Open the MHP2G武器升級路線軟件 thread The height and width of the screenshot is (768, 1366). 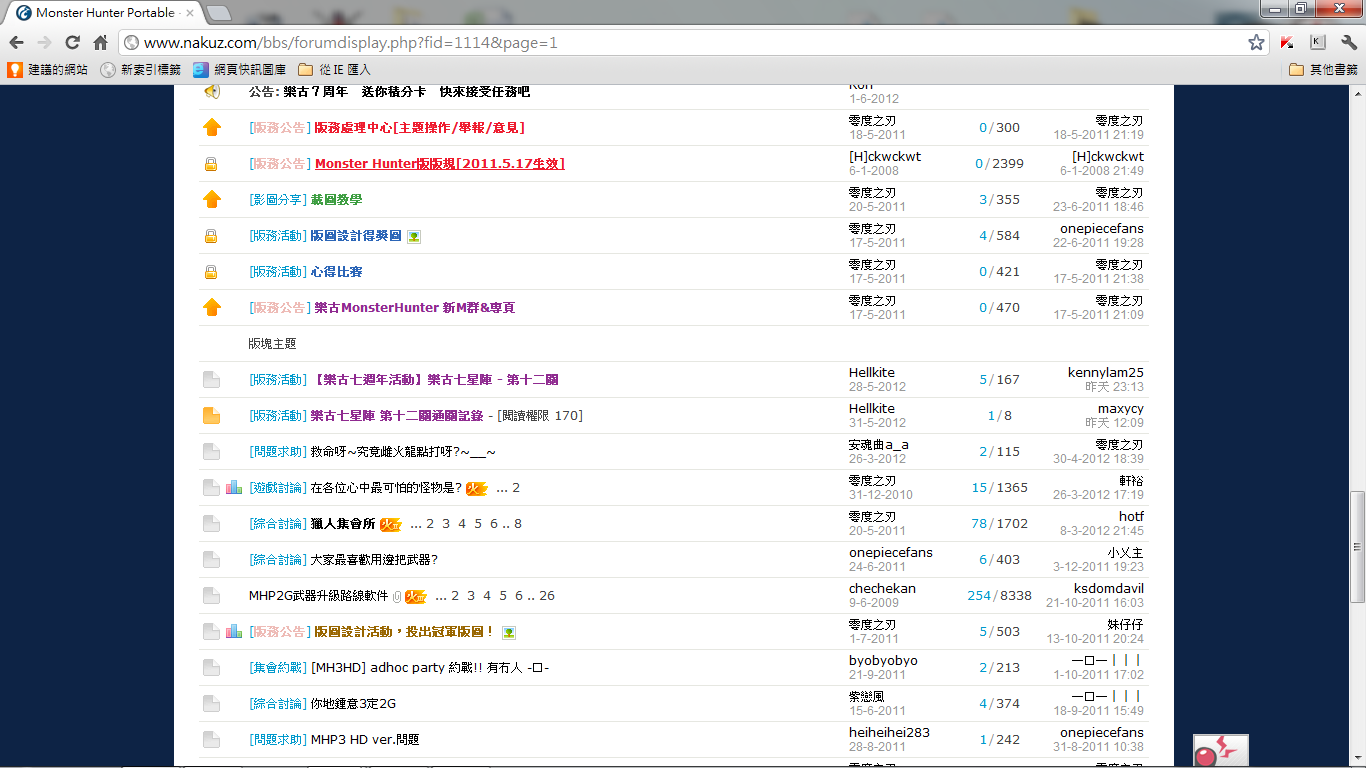(318, 596)
